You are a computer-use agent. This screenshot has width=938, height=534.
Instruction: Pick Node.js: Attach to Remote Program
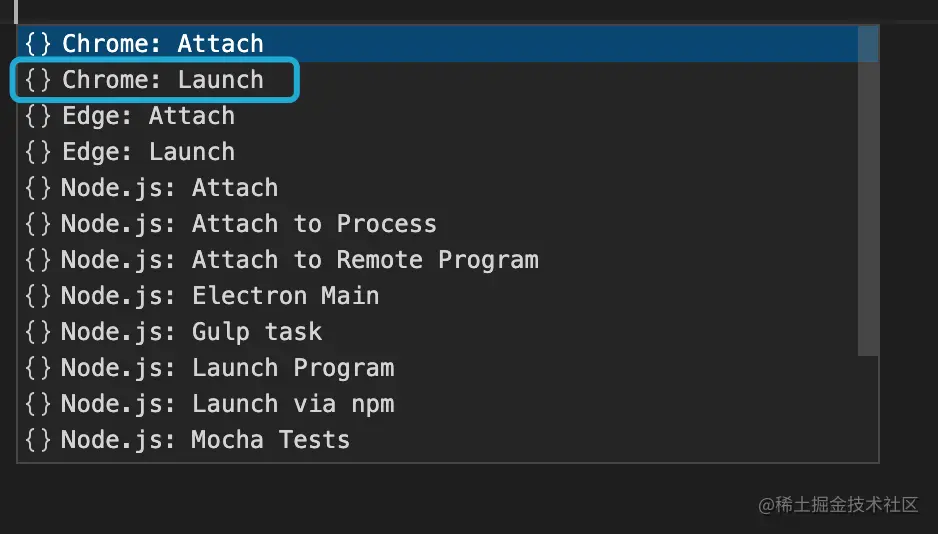click(x=299, y=260)
